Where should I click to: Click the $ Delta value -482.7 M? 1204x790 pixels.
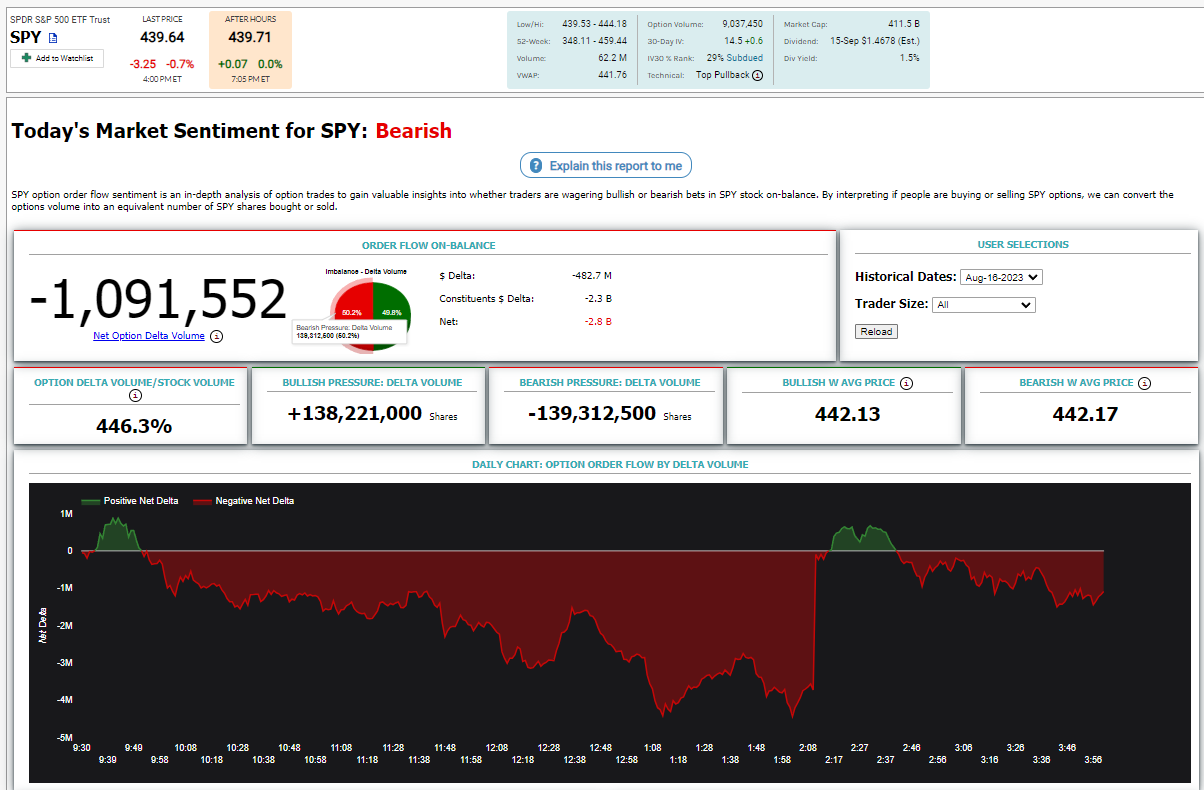592,275
